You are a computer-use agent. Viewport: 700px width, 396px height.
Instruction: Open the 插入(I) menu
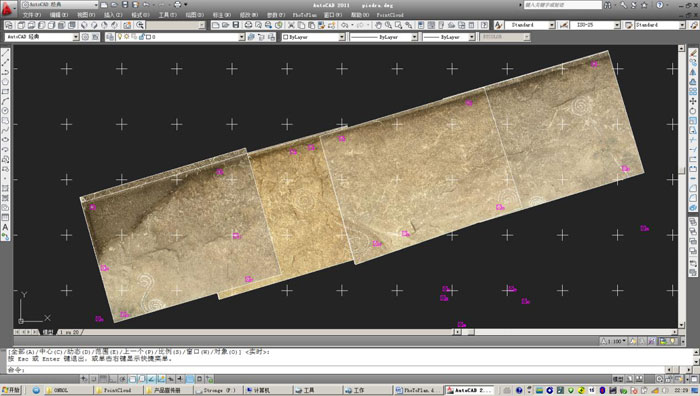pyautogui.click(x=113, y=15)
